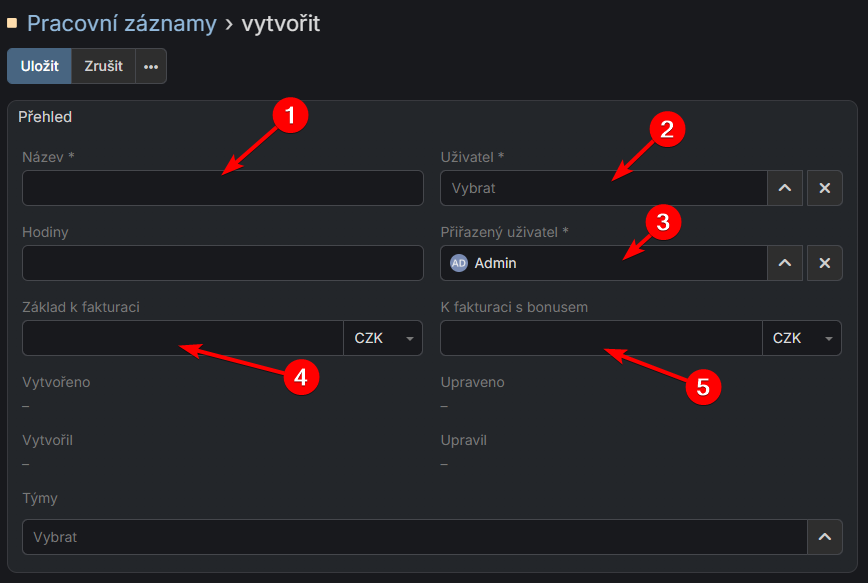The image size is (868, 583).
Task: Click the Přehled panel header
Action: tap(43, 116)
